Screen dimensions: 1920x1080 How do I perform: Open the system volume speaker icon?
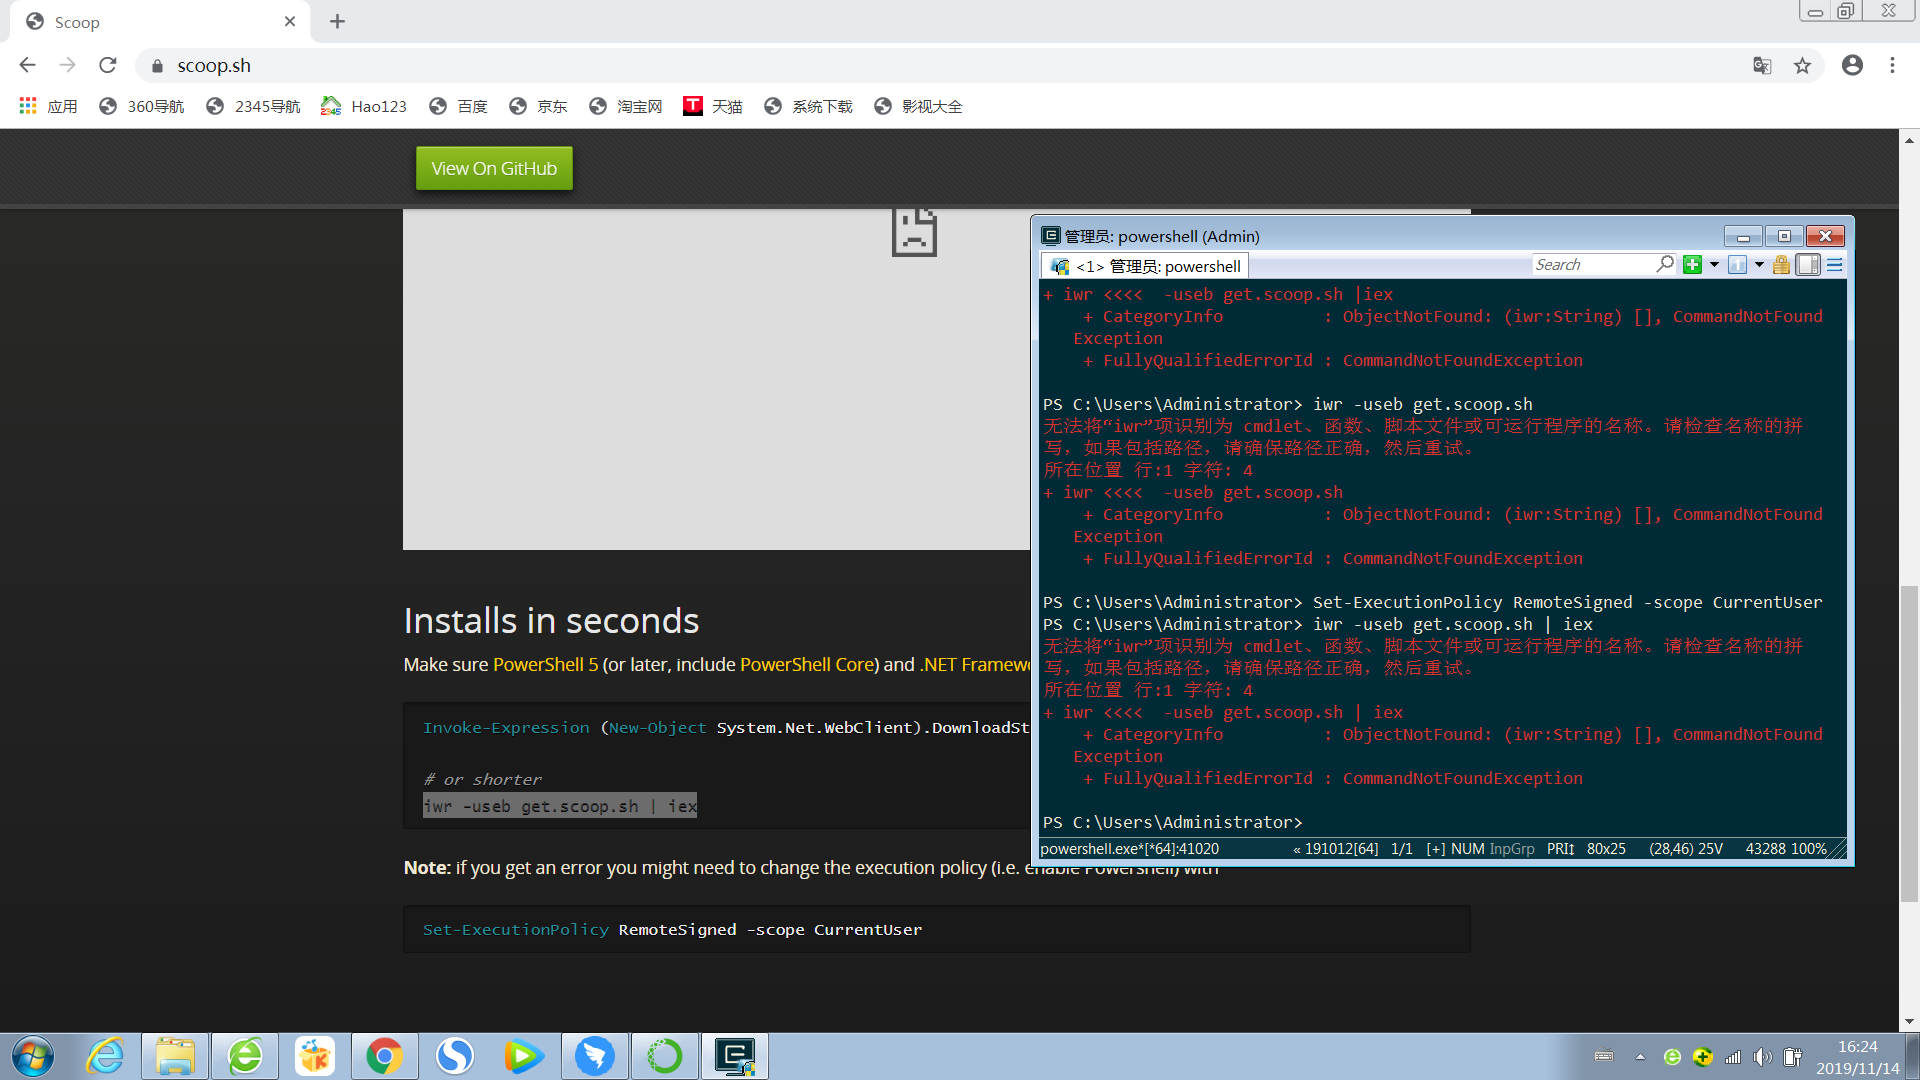1763,1057
